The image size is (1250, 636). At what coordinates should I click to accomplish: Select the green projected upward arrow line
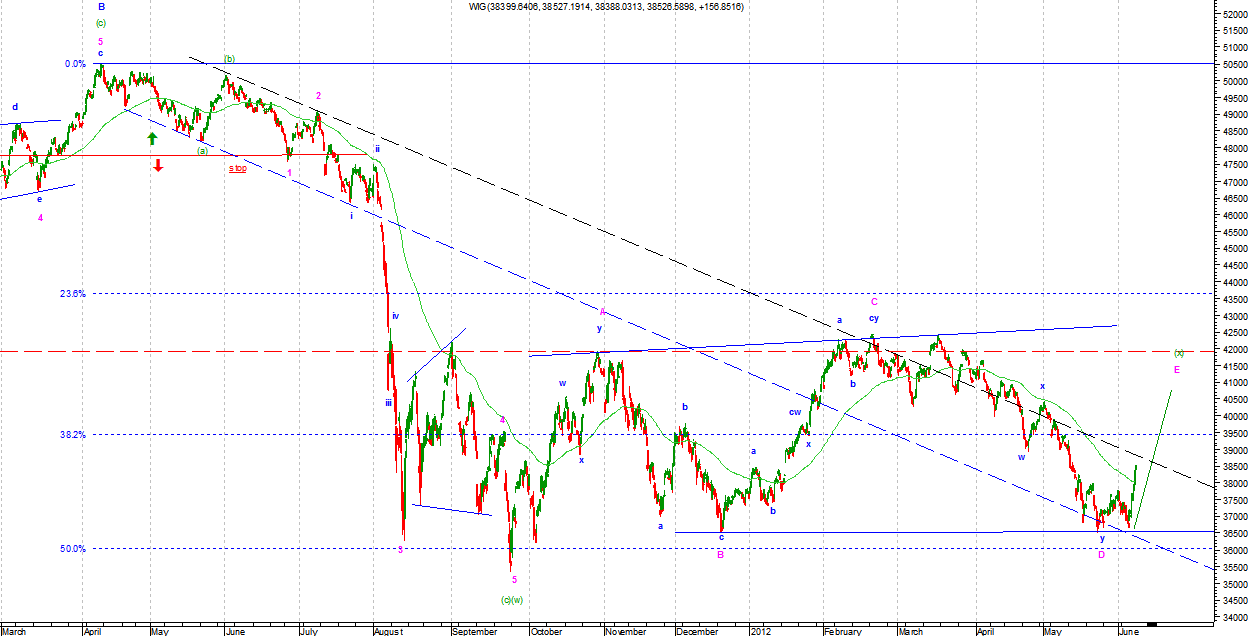1155,445
